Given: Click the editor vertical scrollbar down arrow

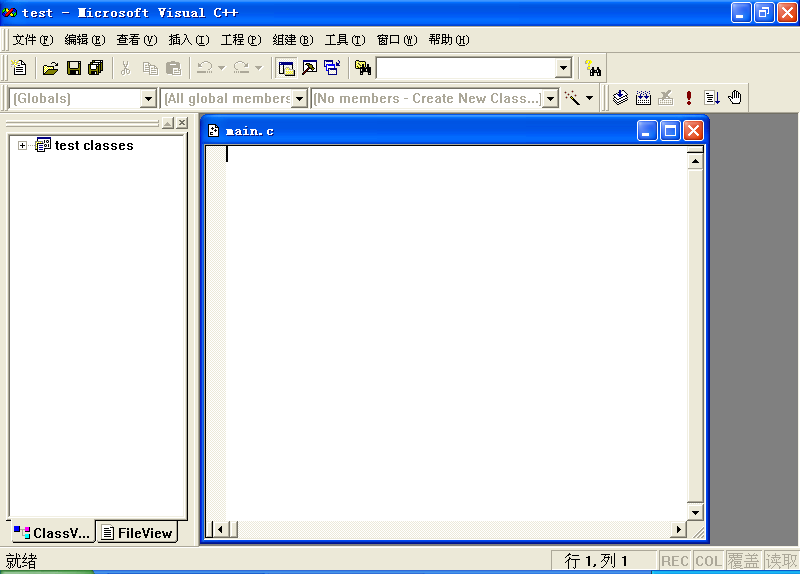Looking at the screenshot, I should (695, 512).
